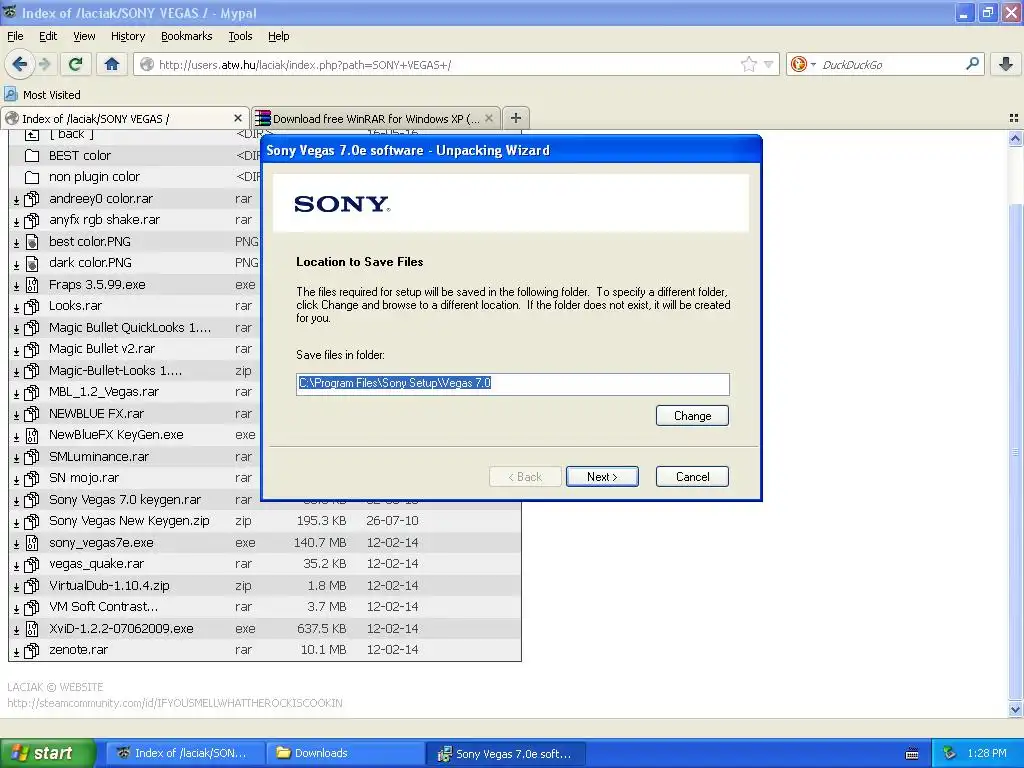
Task: Click the [ back ] directory link
Action: (71, 134)
